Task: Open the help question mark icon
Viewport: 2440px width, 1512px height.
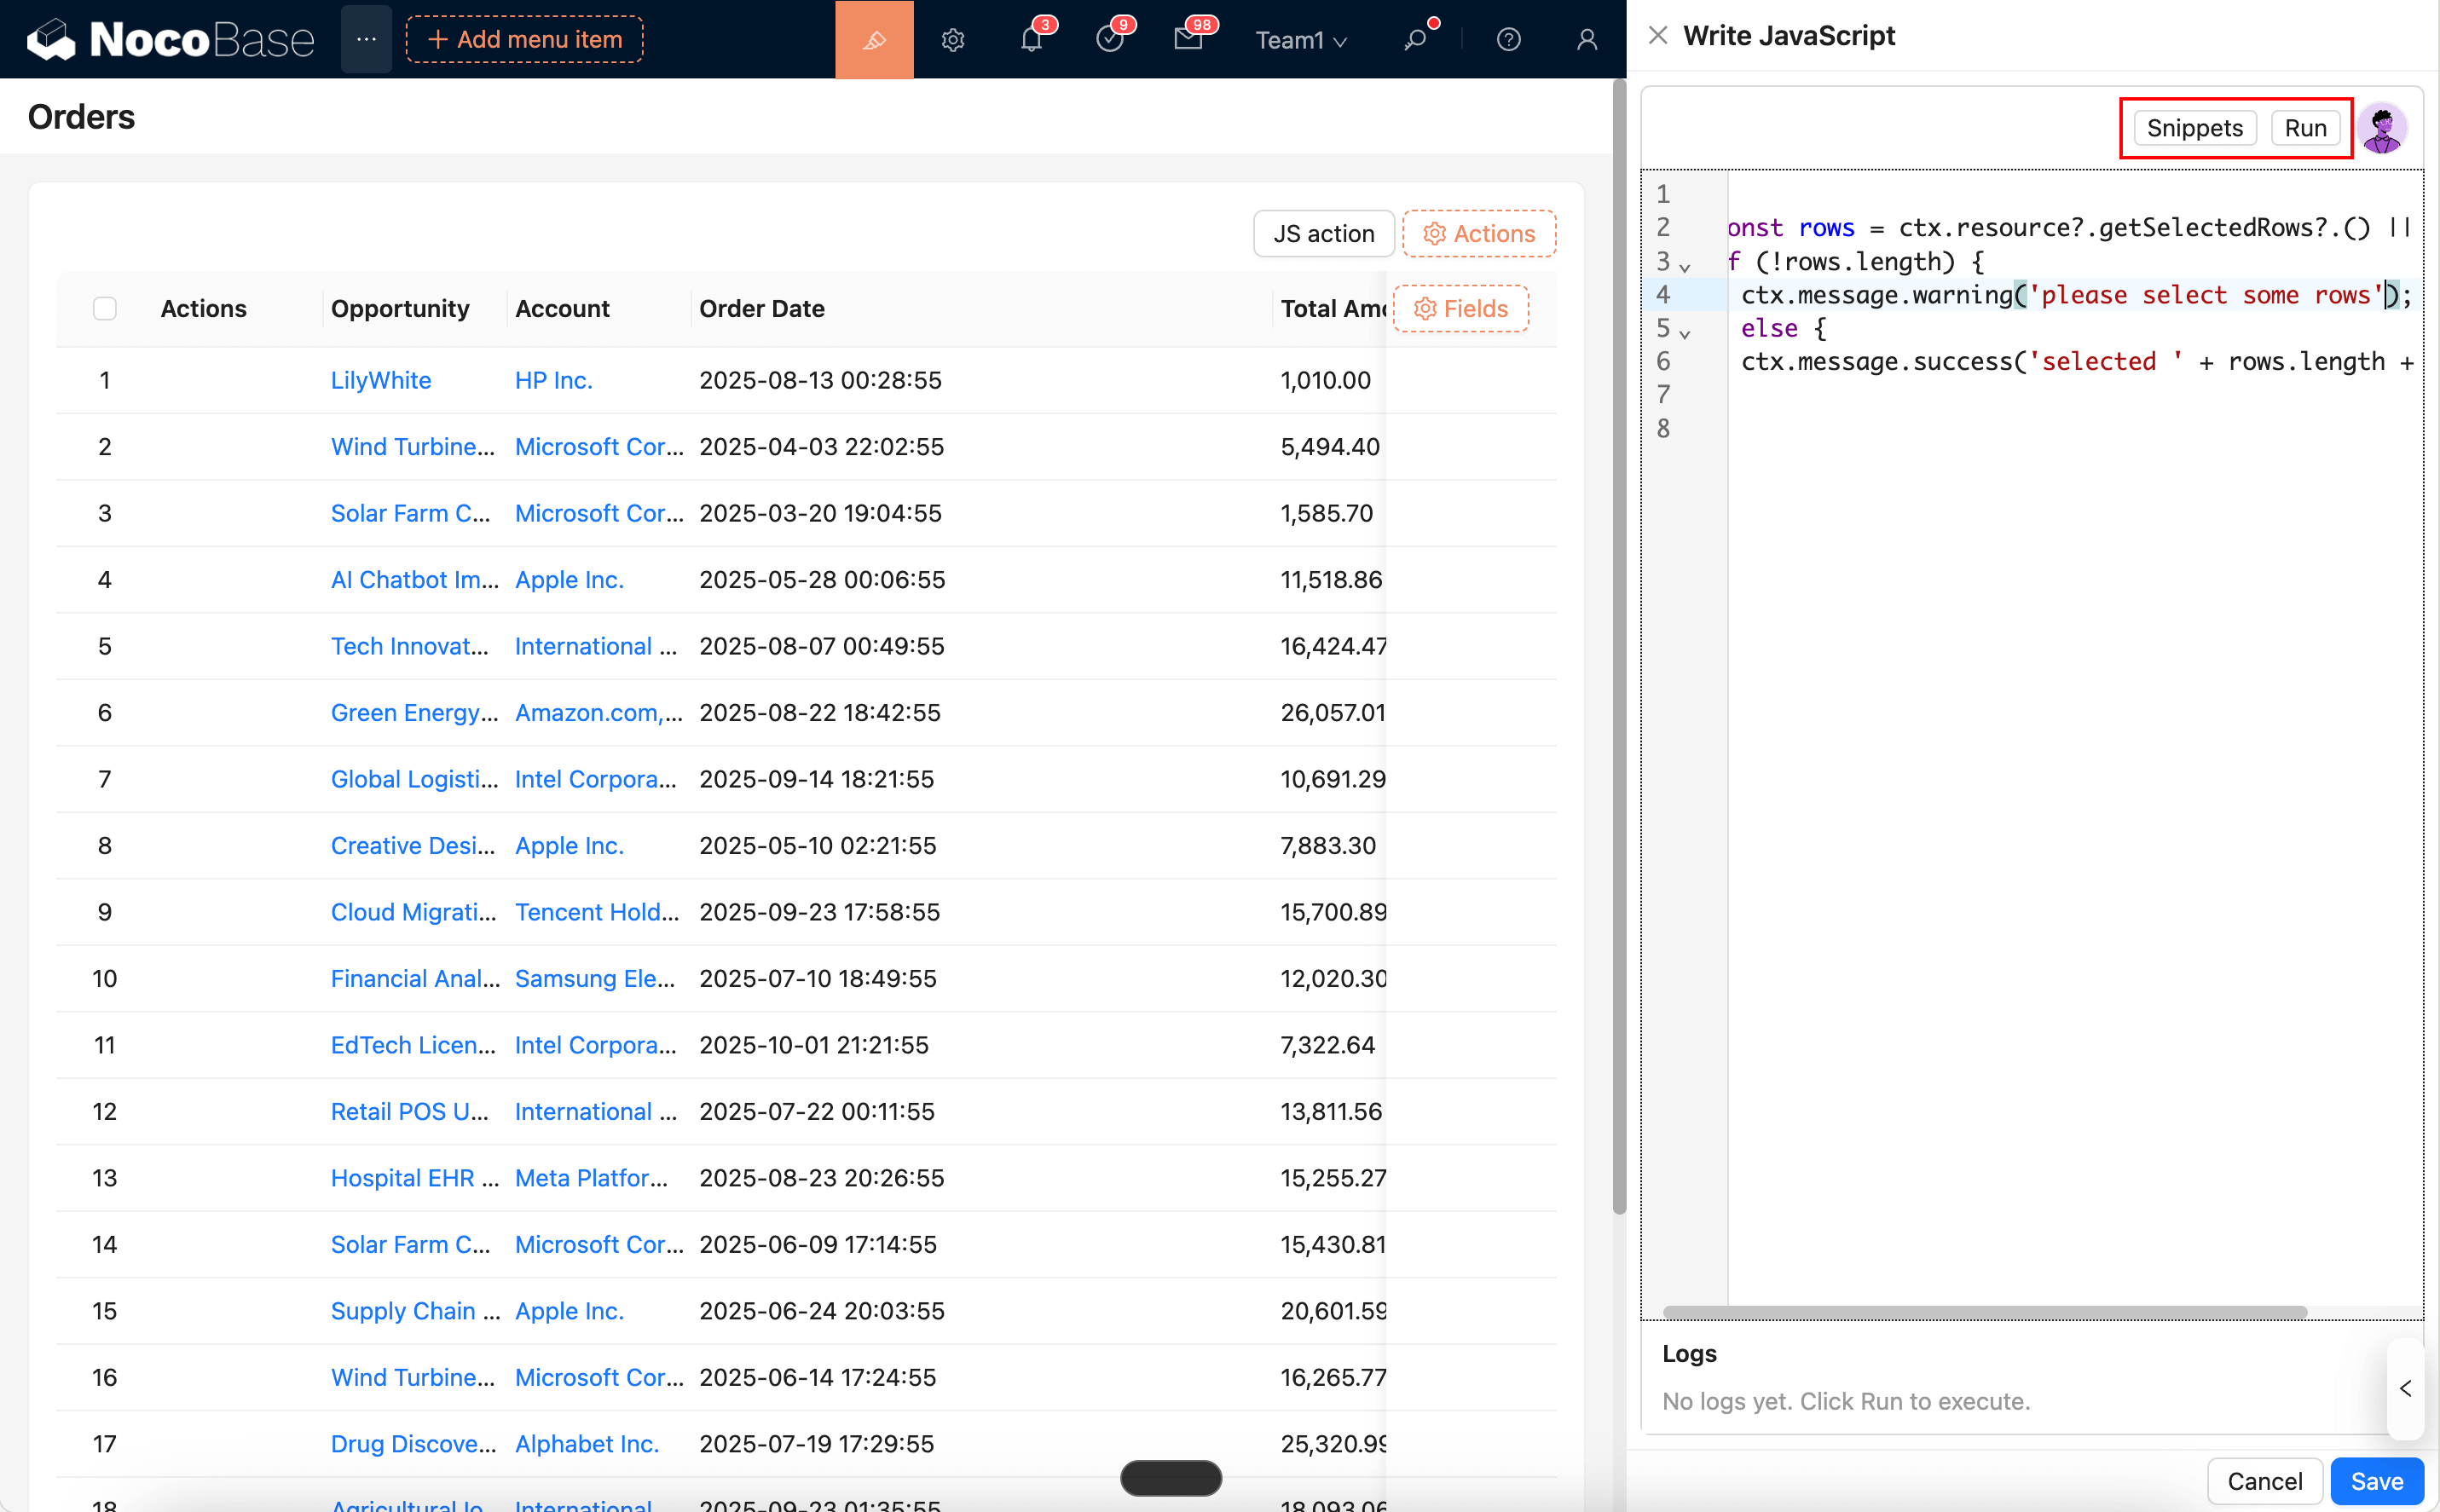Action: (1507, 39)
